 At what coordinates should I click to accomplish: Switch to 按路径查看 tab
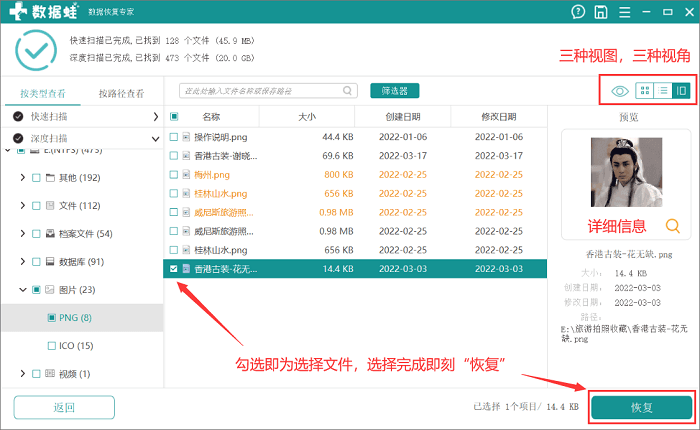click(x=121, y=93)
